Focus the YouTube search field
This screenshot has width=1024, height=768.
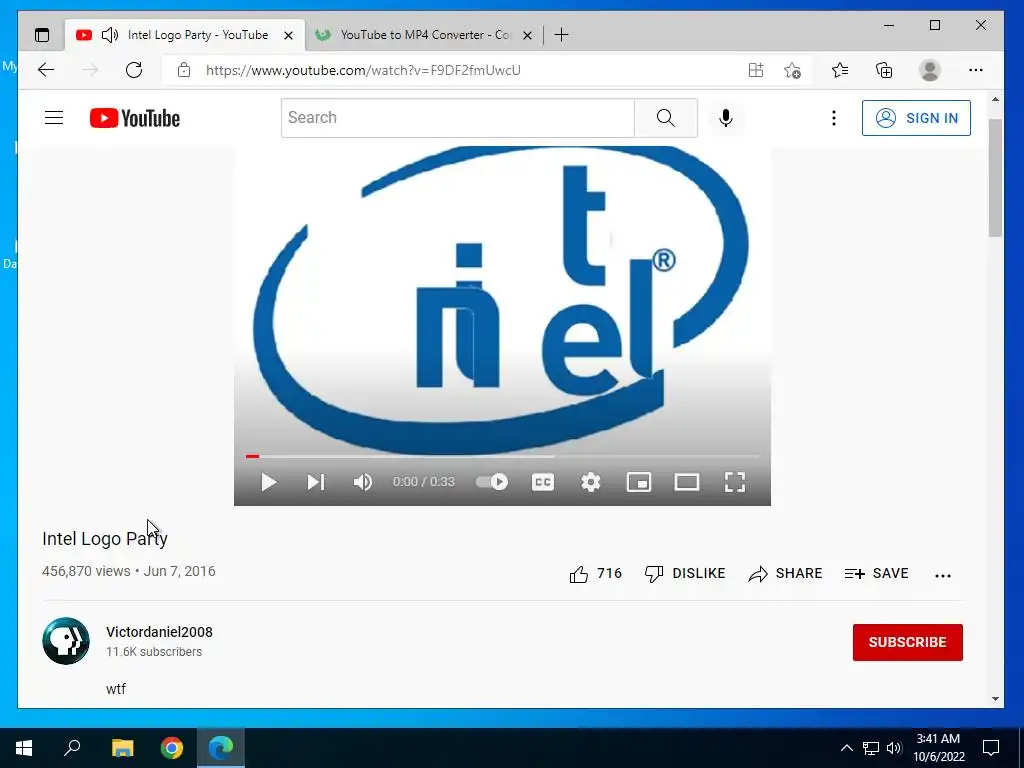[458, 118]
